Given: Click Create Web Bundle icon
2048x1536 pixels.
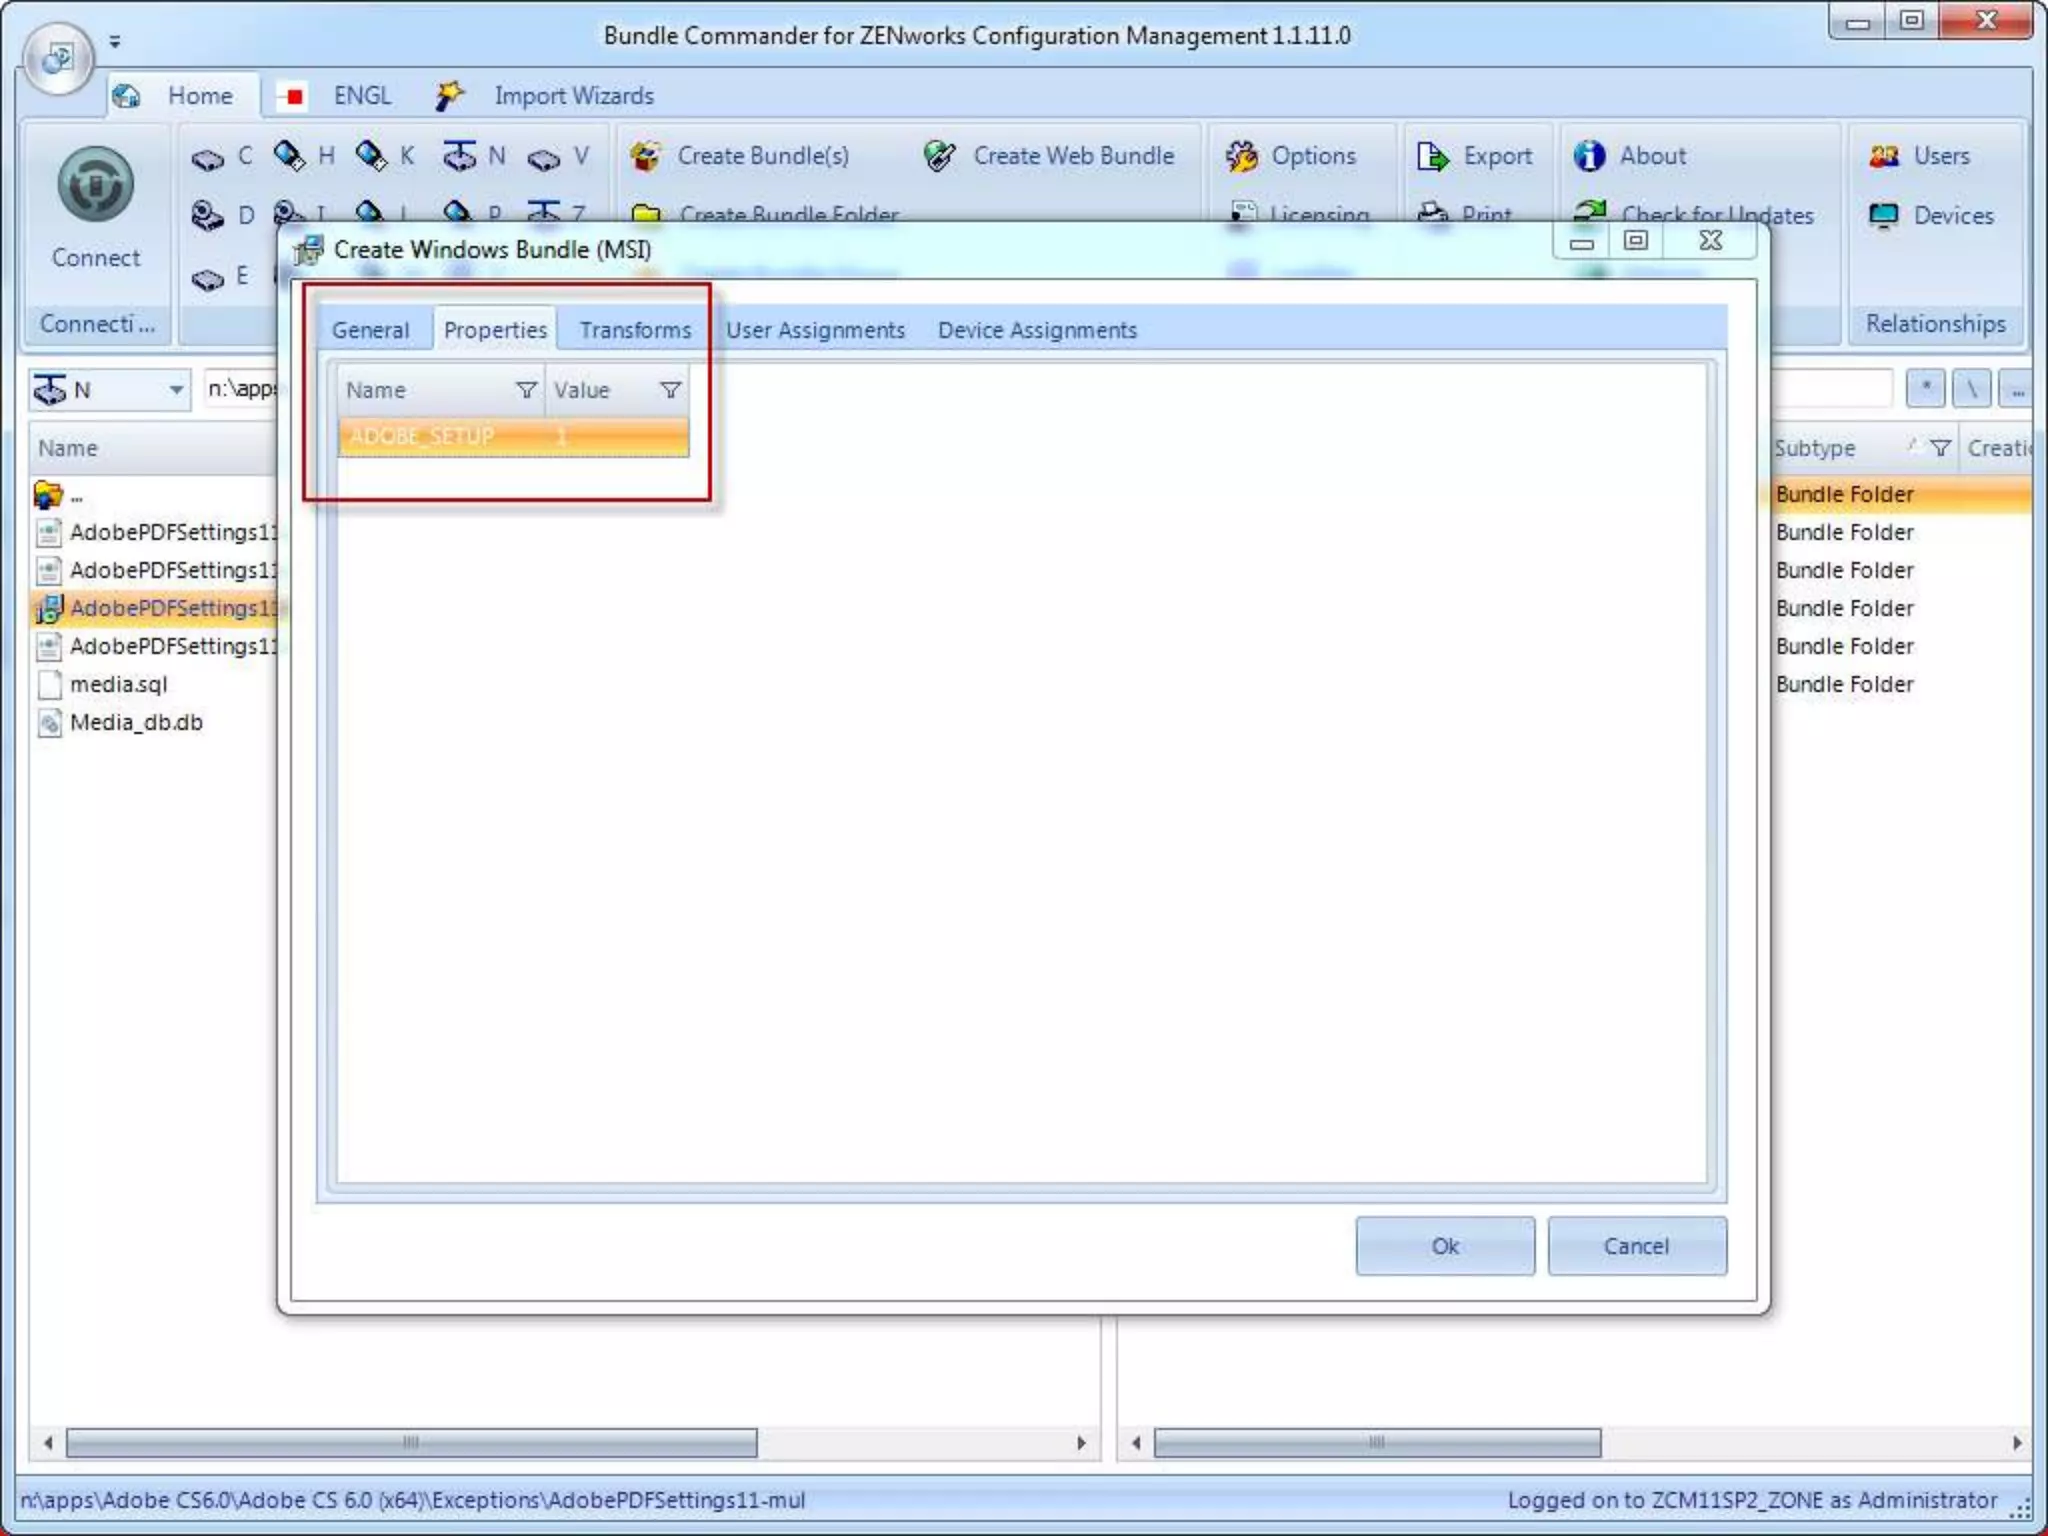Looking at the screenshot, I should click(940, 156).
